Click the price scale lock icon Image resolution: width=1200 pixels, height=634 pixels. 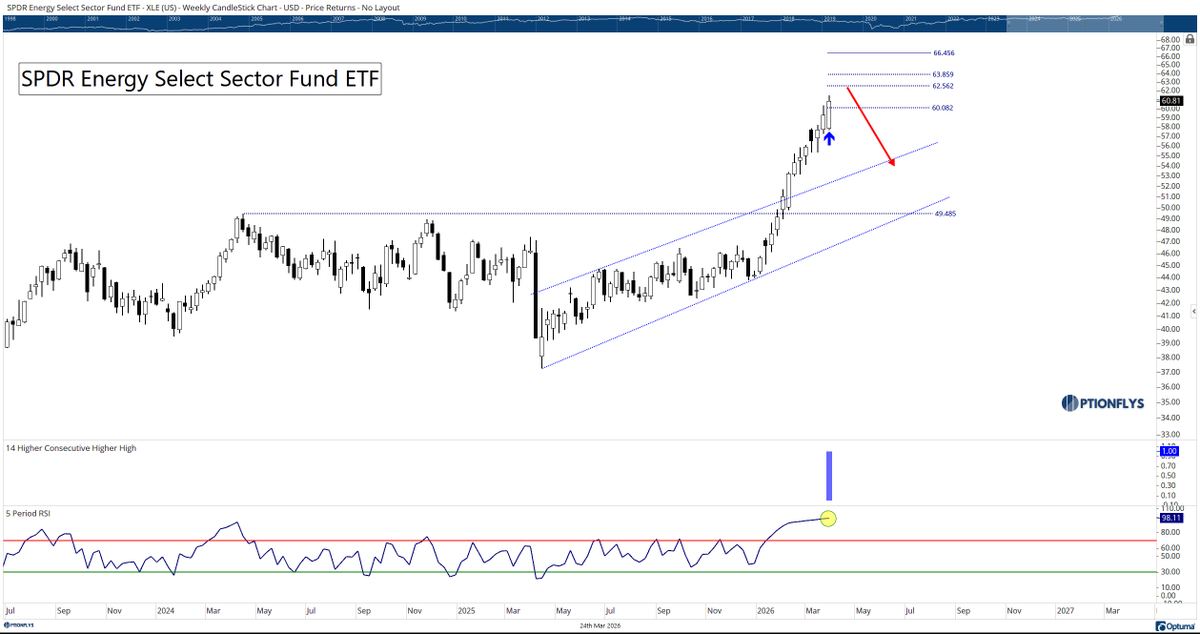(x=1192, y=39)
